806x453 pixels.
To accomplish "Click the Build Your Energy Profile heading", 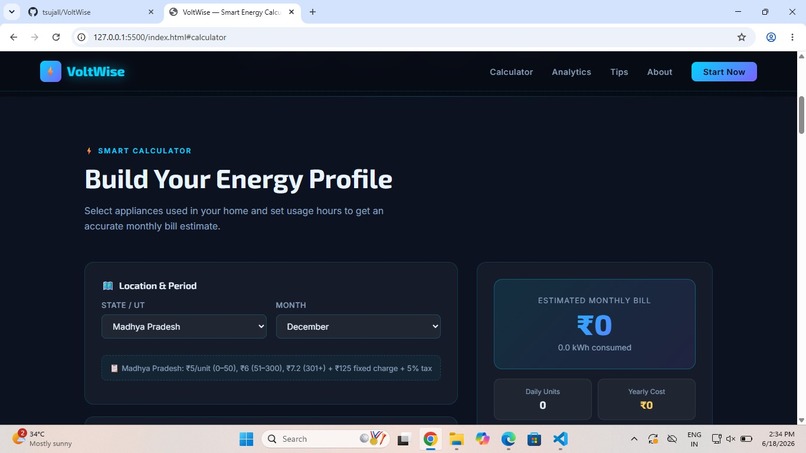I will (239, 179).
